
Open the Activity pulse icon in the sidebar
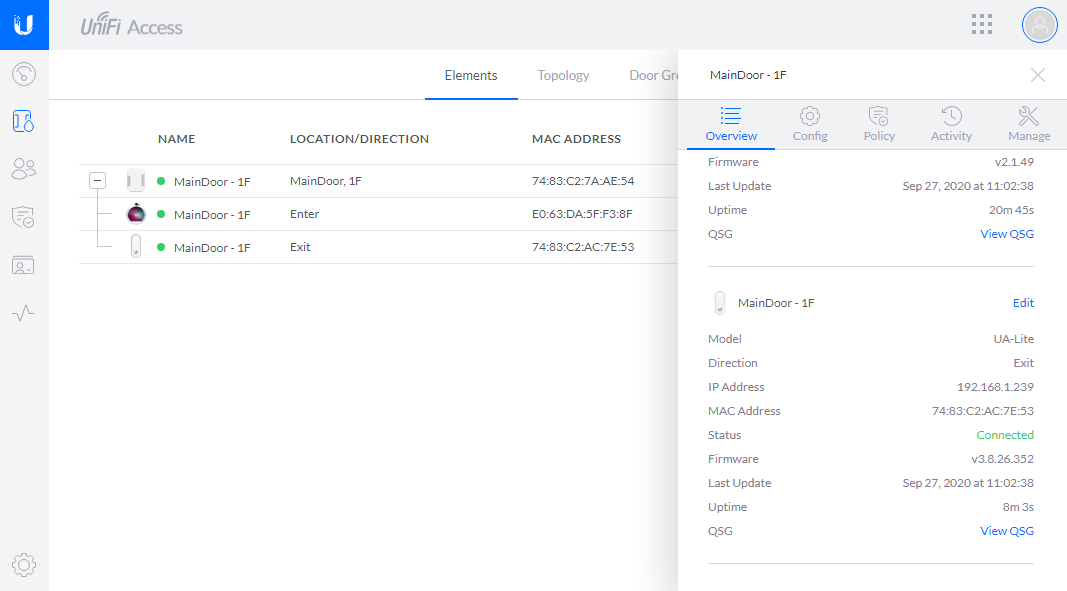[x=24, y=313]
